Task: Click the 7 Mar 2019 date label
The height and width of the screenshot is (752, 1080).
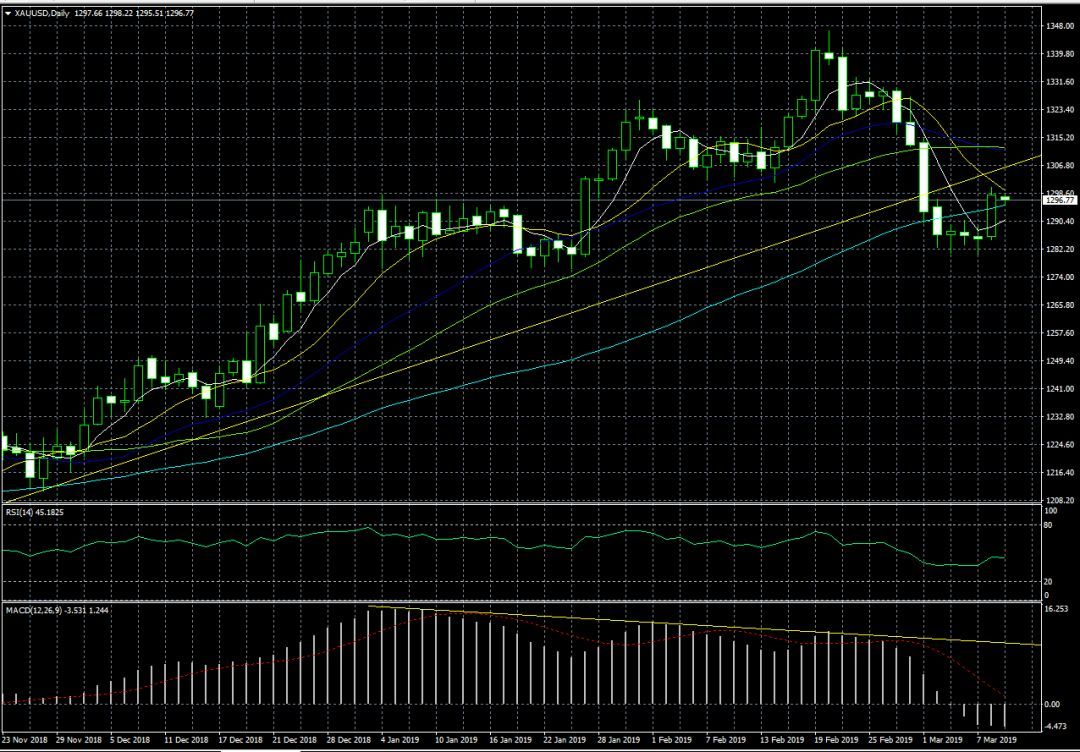Action: coord(1000,741)
